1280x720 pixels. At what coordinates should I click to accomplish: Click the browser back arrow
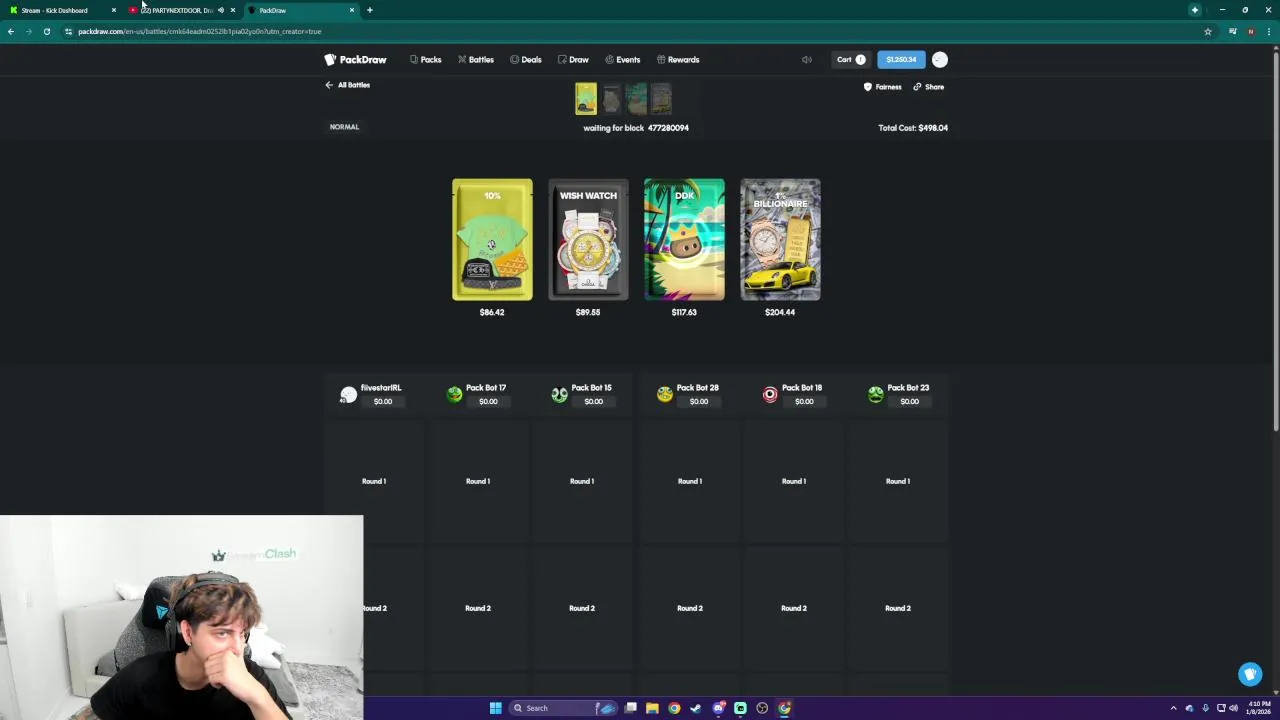point(11,32)
